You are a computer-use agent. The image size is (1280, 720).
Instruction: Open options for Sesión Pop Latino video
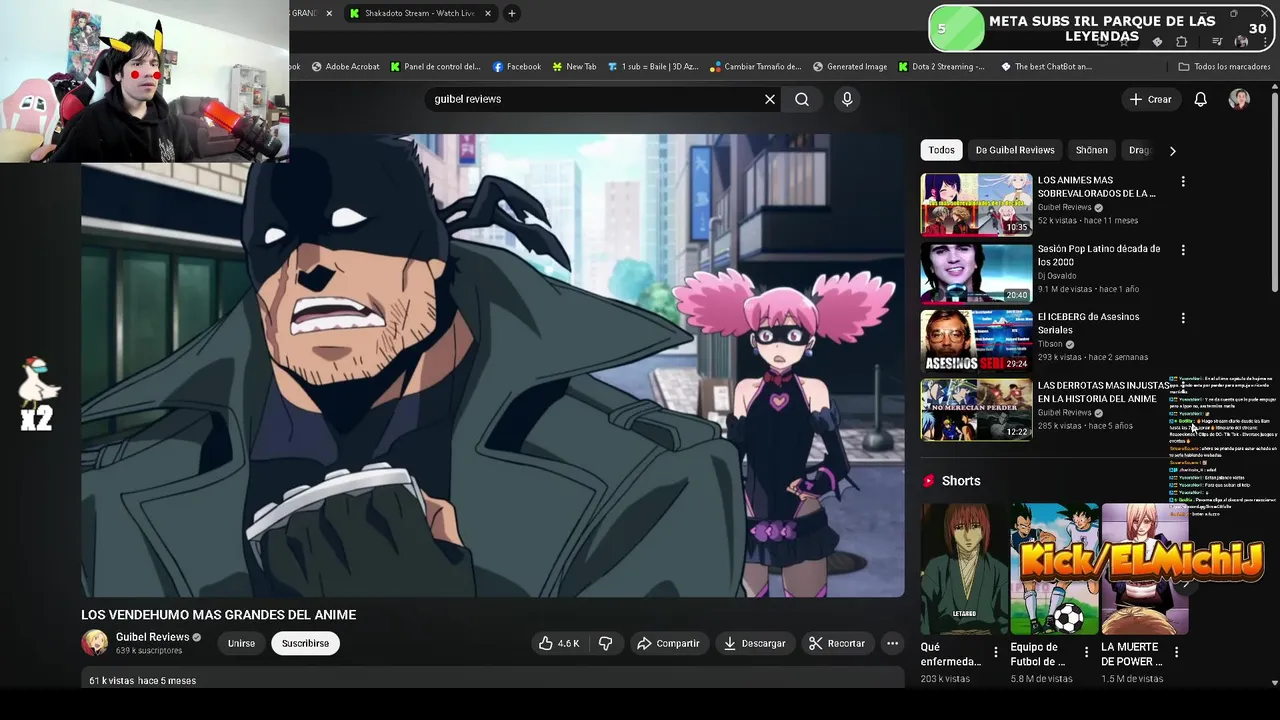tap(1183, 250)
